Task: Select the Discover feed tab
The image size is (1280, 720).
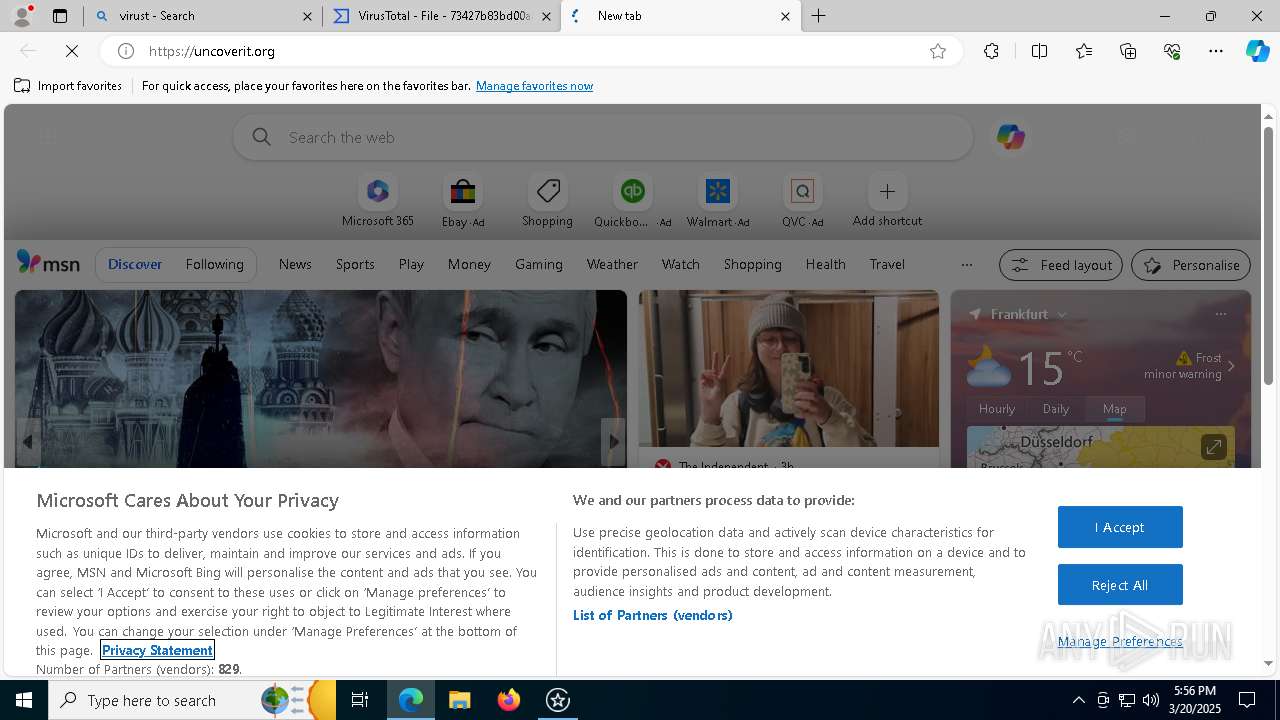Action: pyautogui.click(x=135, y=264)
